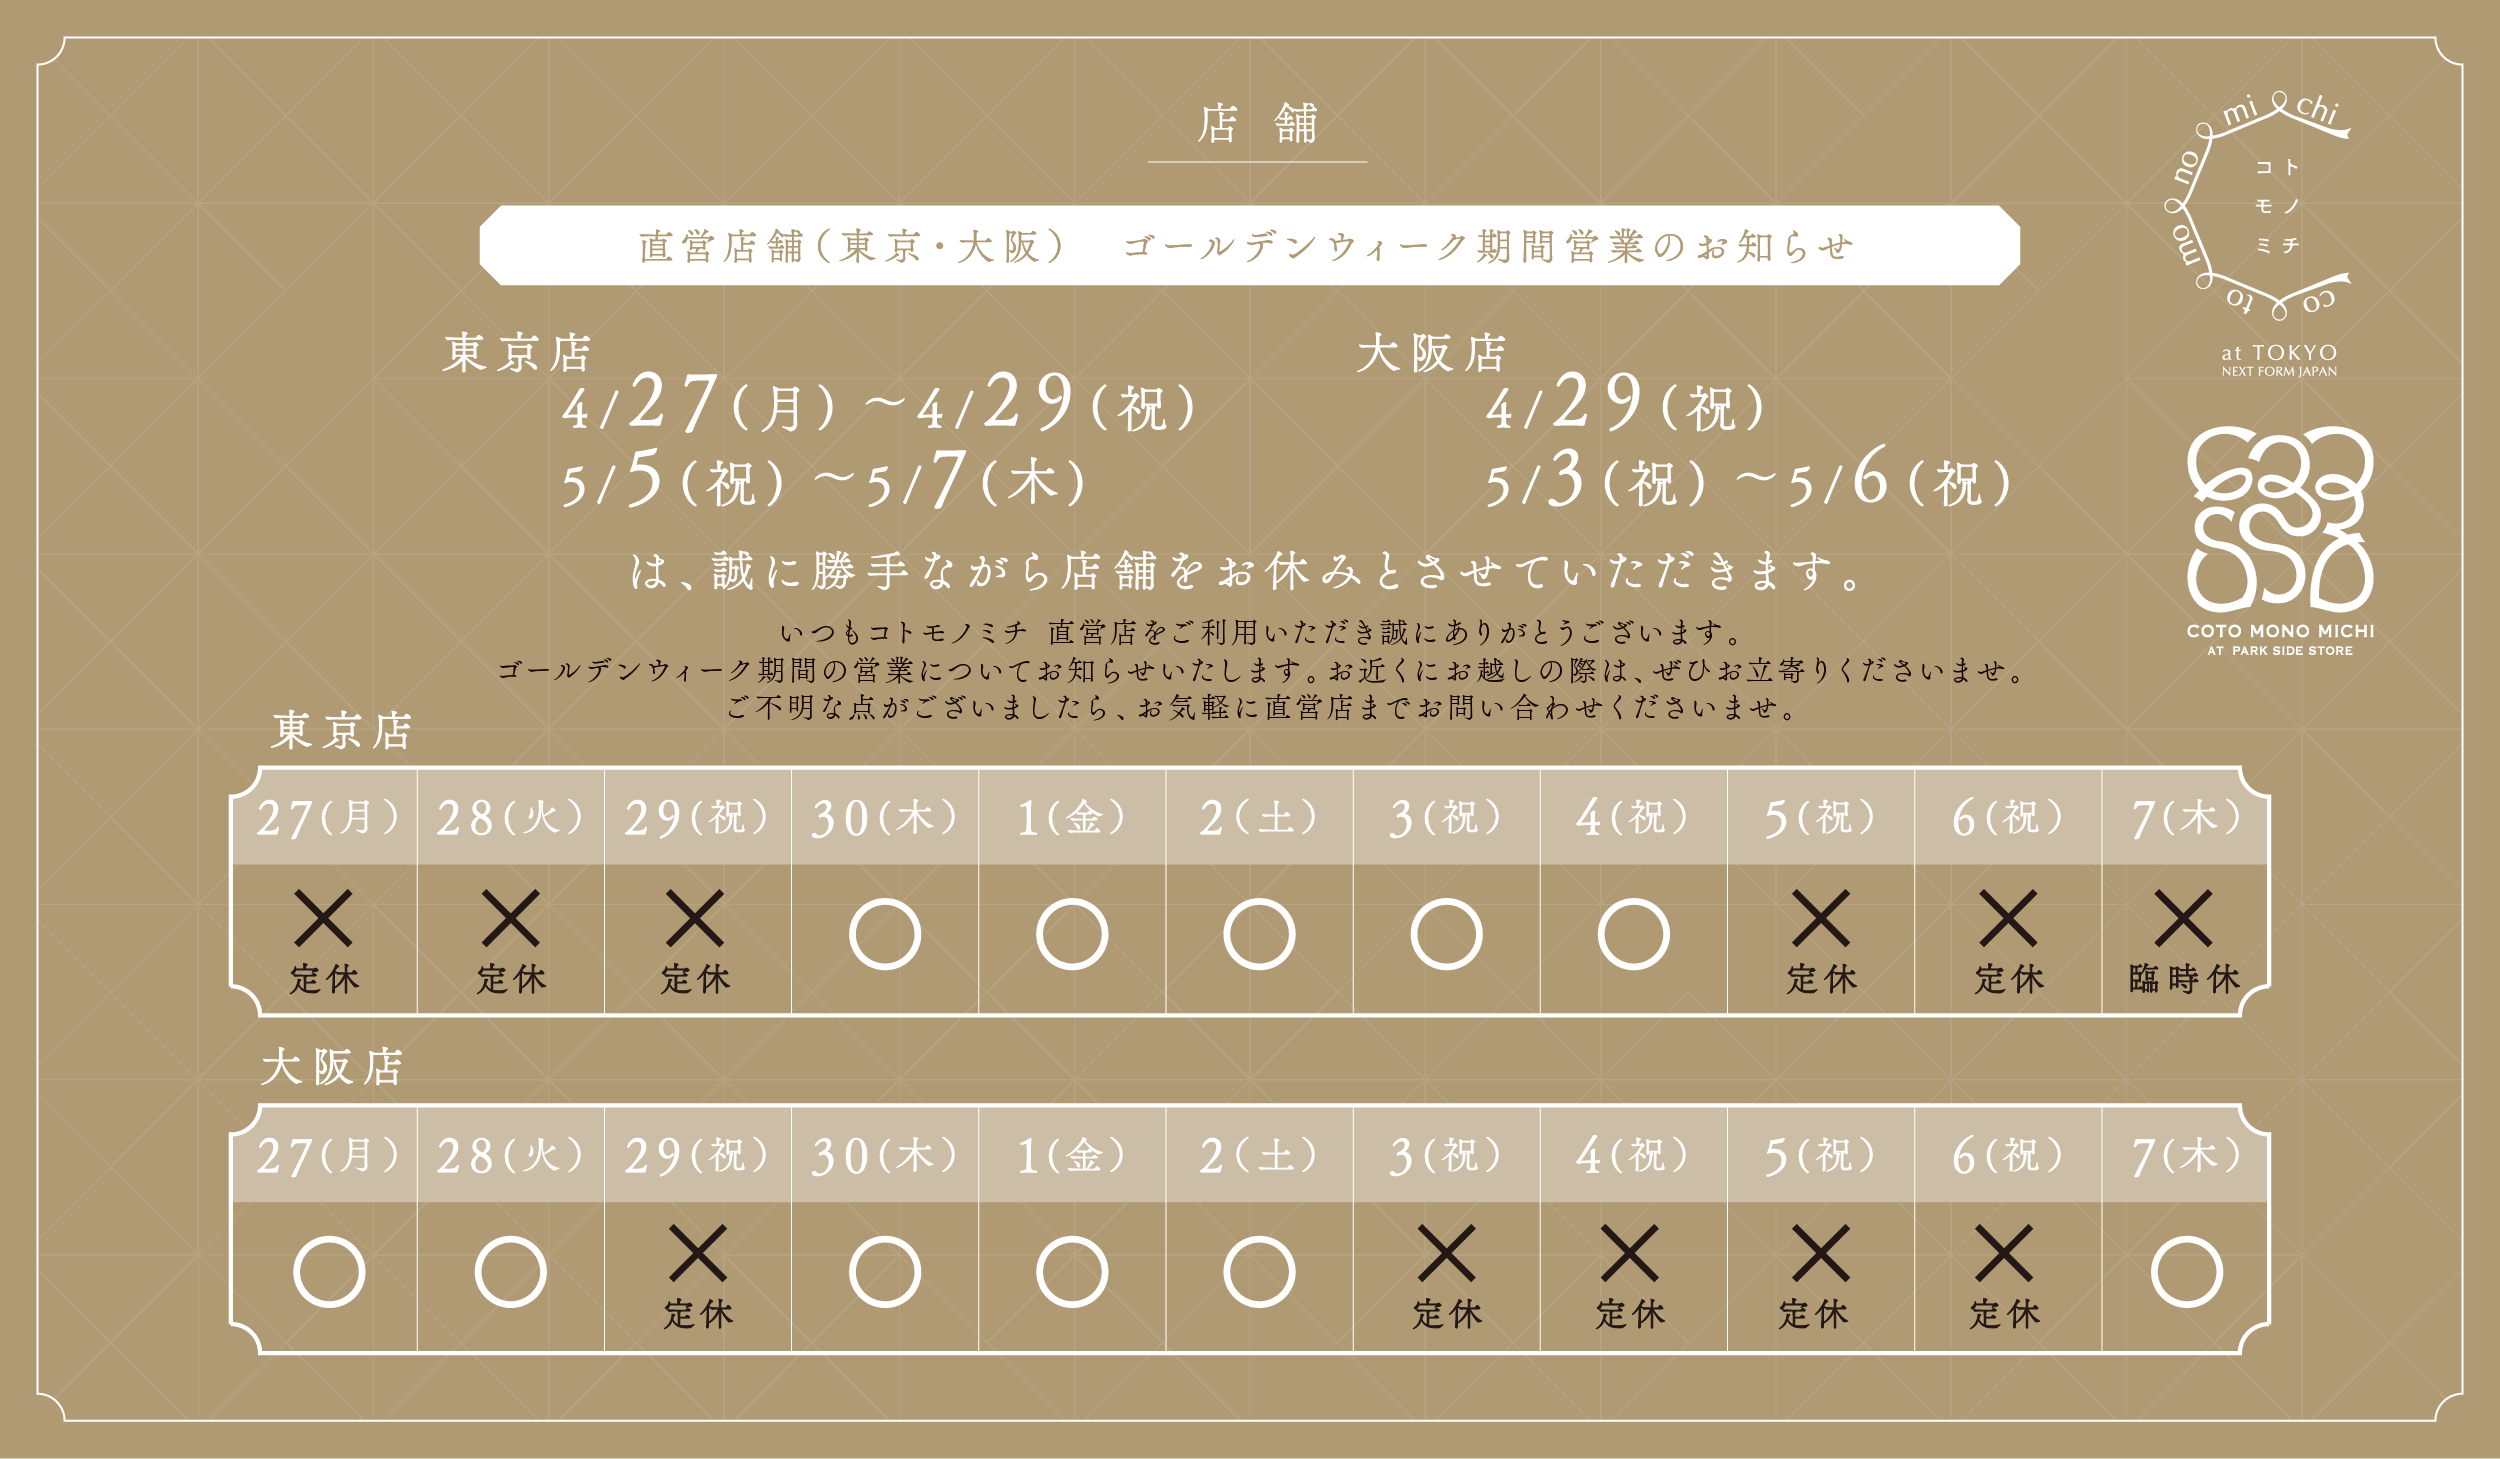Image resolution: width=2500 pixels, height=1459 pixels.
Task: Click the open circle under Osaka 27(月)
Action: click(x=329, y=1272)
